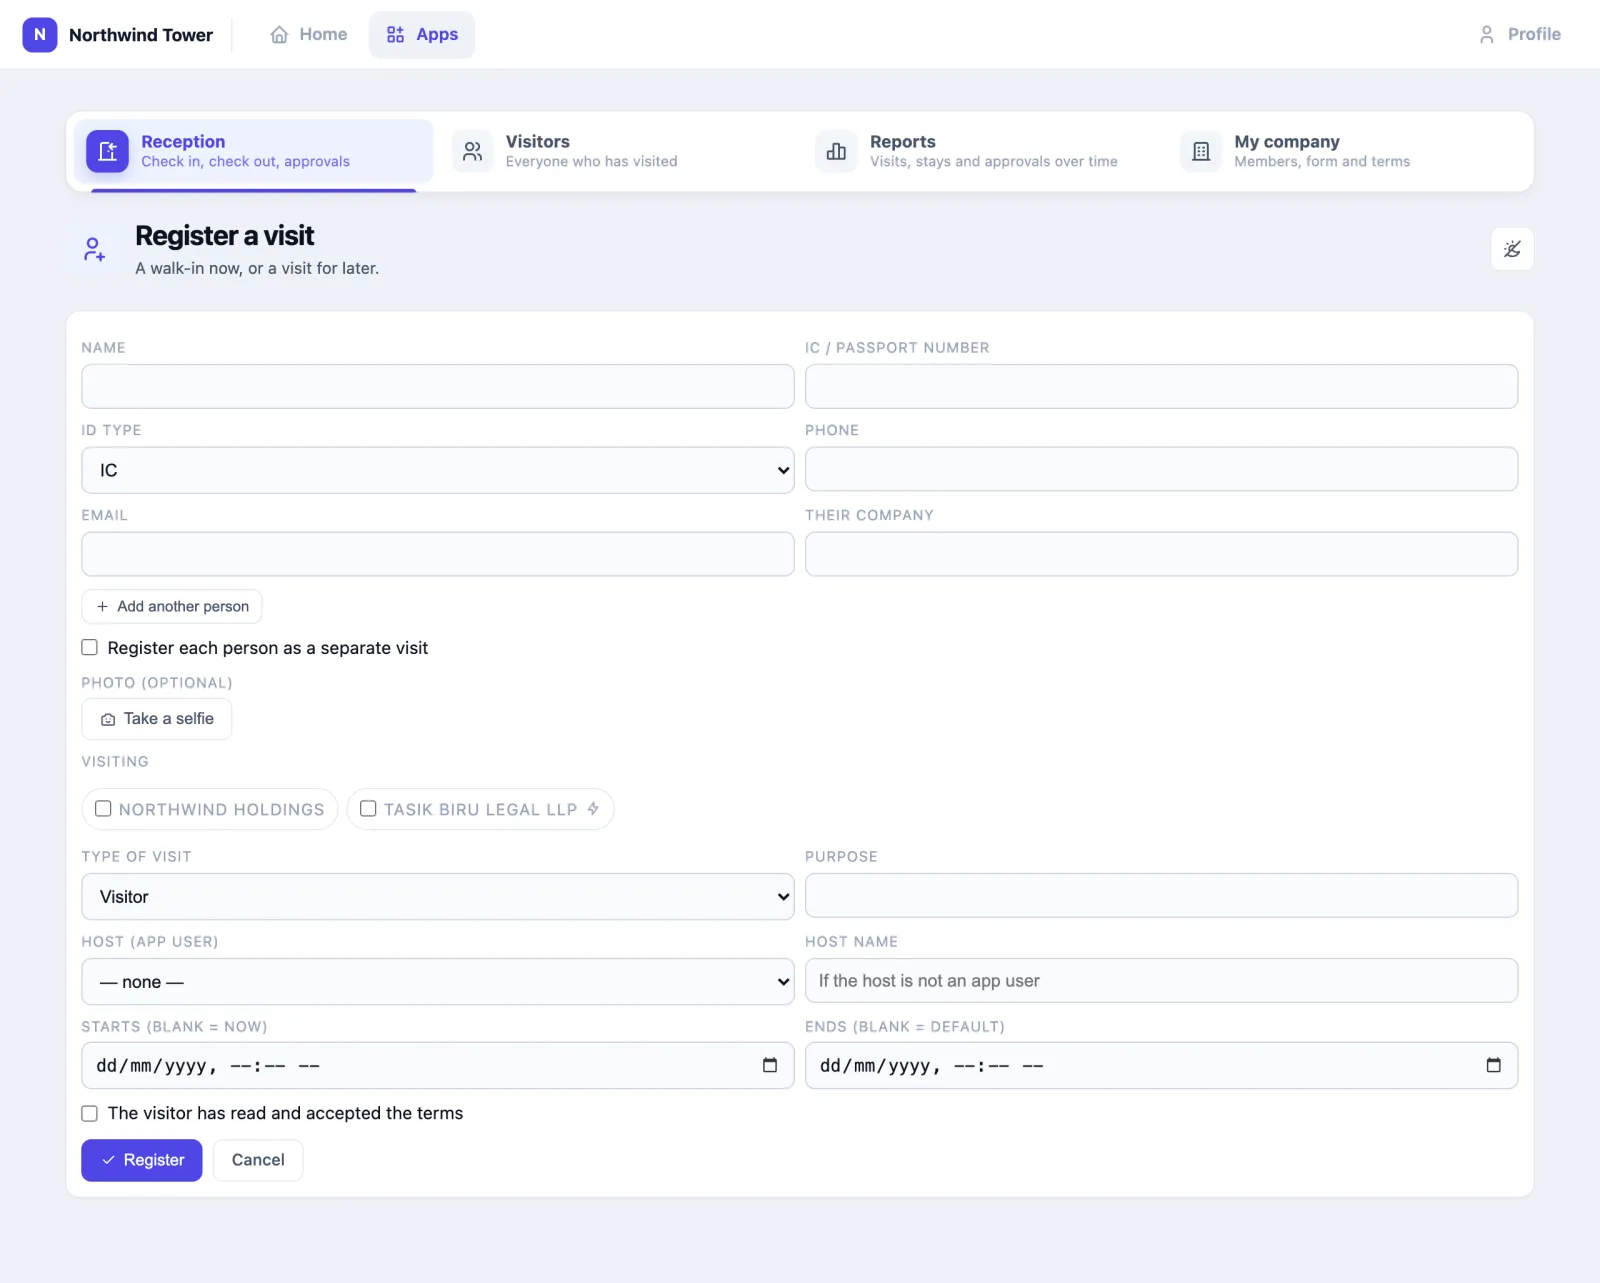Click the magic wand button beside the heading
This screenshot has width=1600, height=1283.
click(x=1512, y=249)
